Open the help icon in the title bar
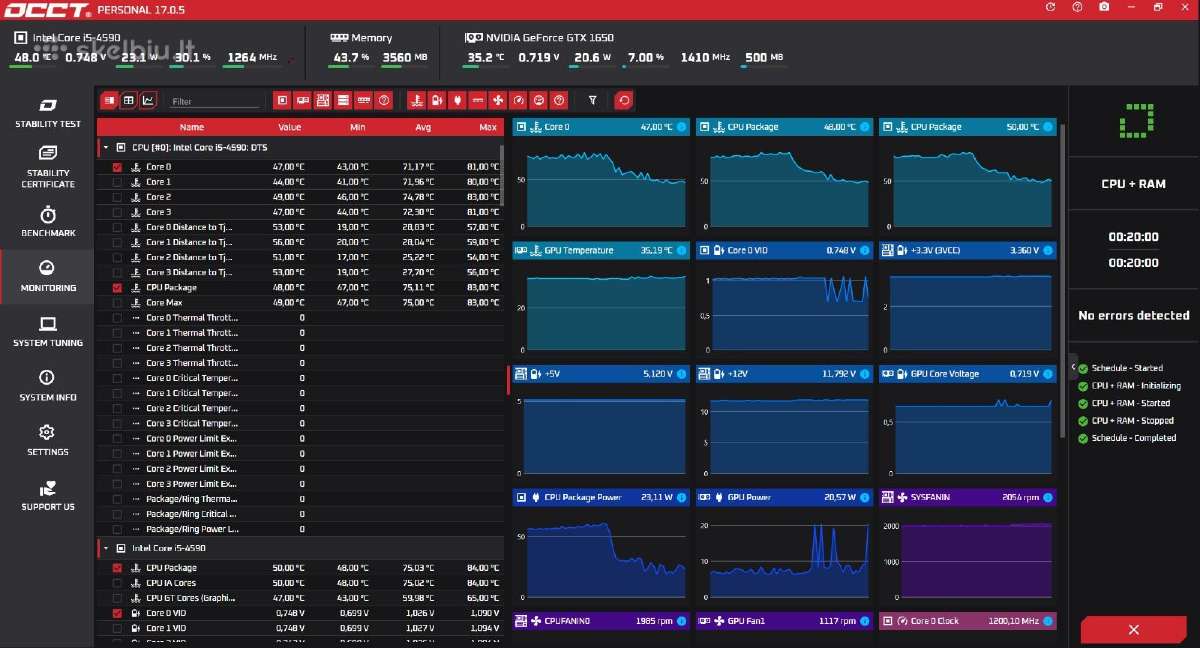Screen dimensions: 1200x648 pyautogui.click(x=1077, y=7)
